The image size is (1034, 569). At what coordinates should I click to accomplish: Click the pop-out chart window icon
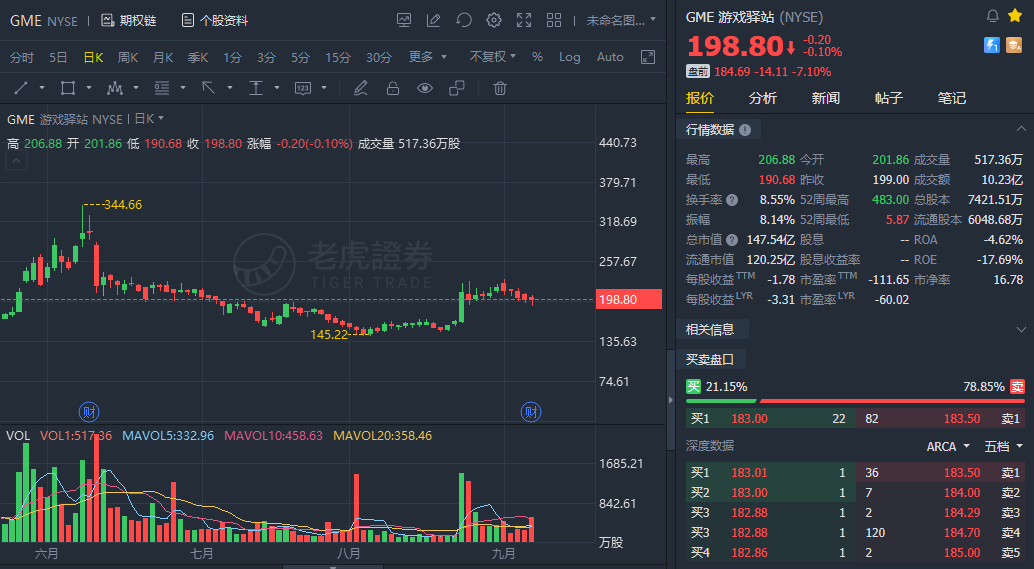pos(648,57)
